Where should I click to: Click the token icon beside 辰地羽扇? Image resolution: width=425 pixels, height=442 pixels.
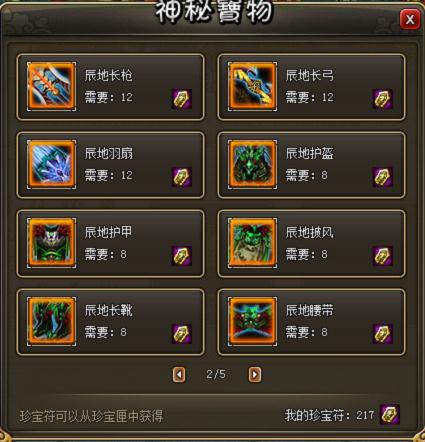[x=182, y=177]
